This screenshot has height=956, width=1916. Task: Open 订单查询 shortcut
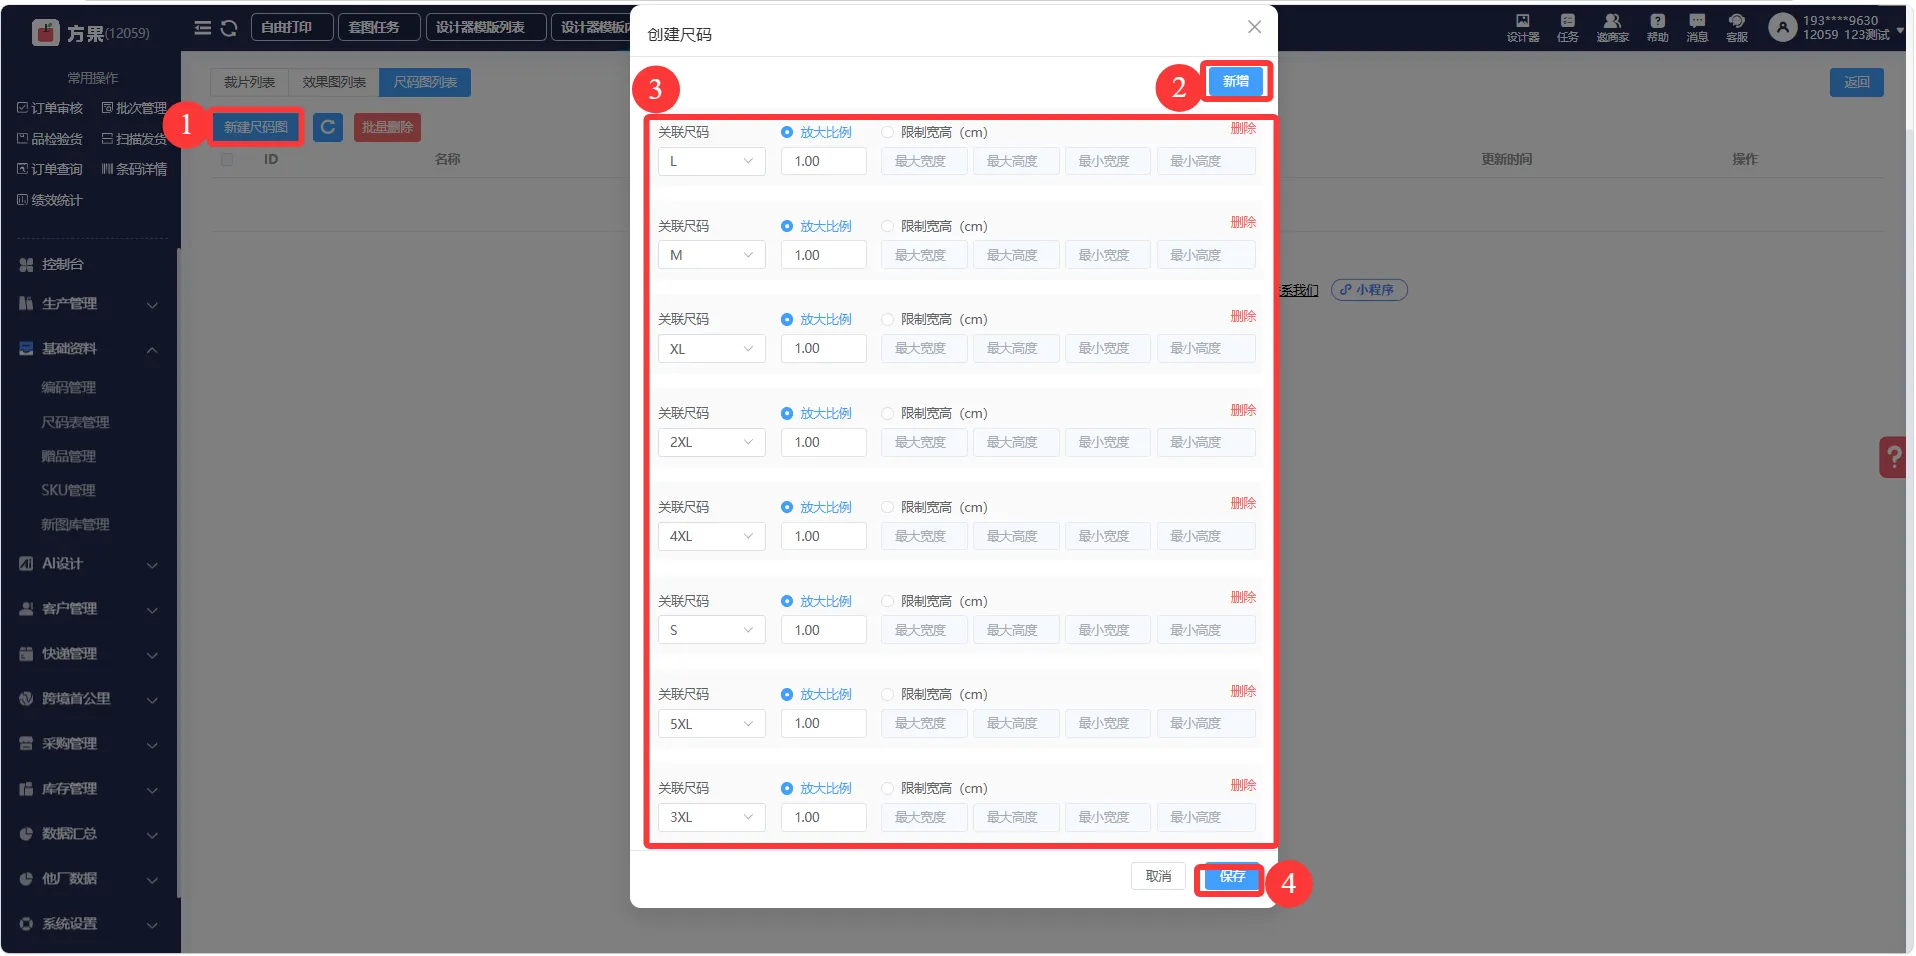click(50, 169)
